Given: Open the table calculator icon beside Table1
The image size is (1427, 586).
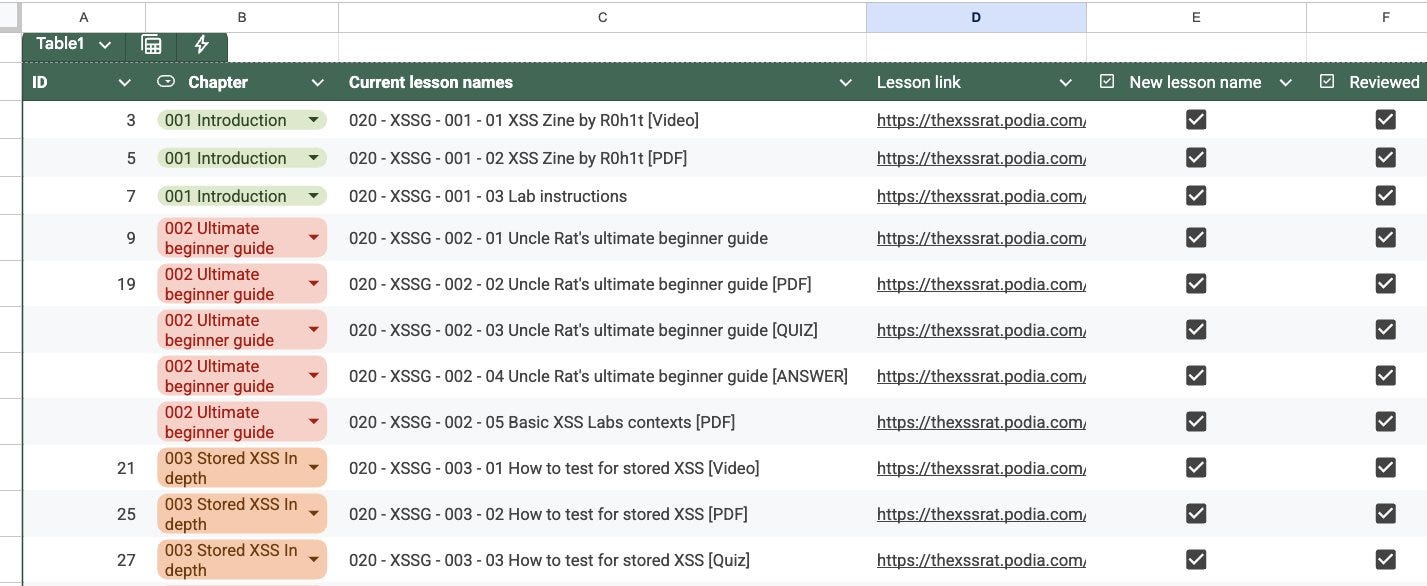Looking at the screenshot, I should pyautogui.click(x=152, y=44).
